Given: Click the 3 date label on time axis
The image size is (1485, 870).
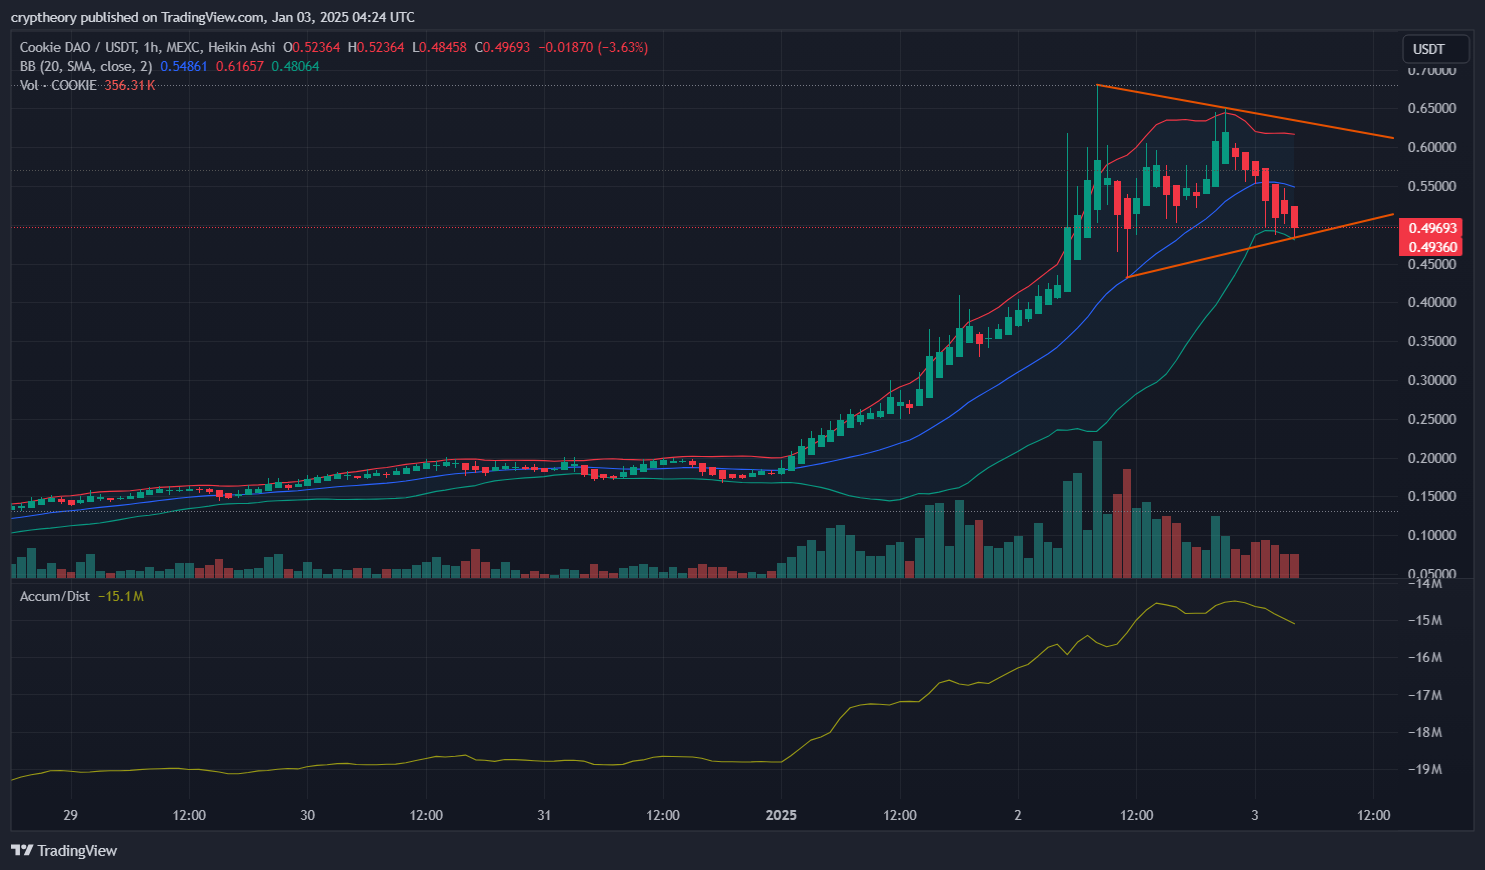Looking at the screenshot, I should point(1254,815).
